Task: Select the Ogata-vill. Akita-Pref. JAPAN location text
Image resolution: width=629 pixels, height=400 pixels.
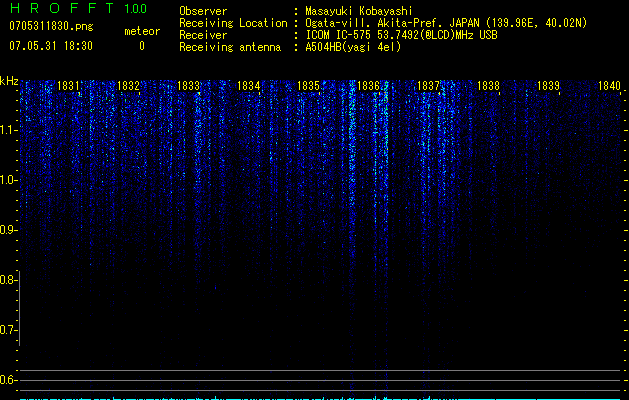Action: (x=446, y=23)
